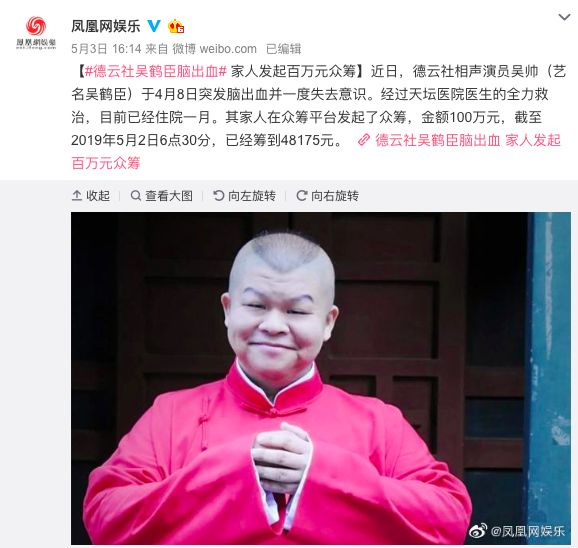Open the 凤凰网娱乐 account name link
The image size is (578, 548).
pyautogui.click(x=106, y=26)
